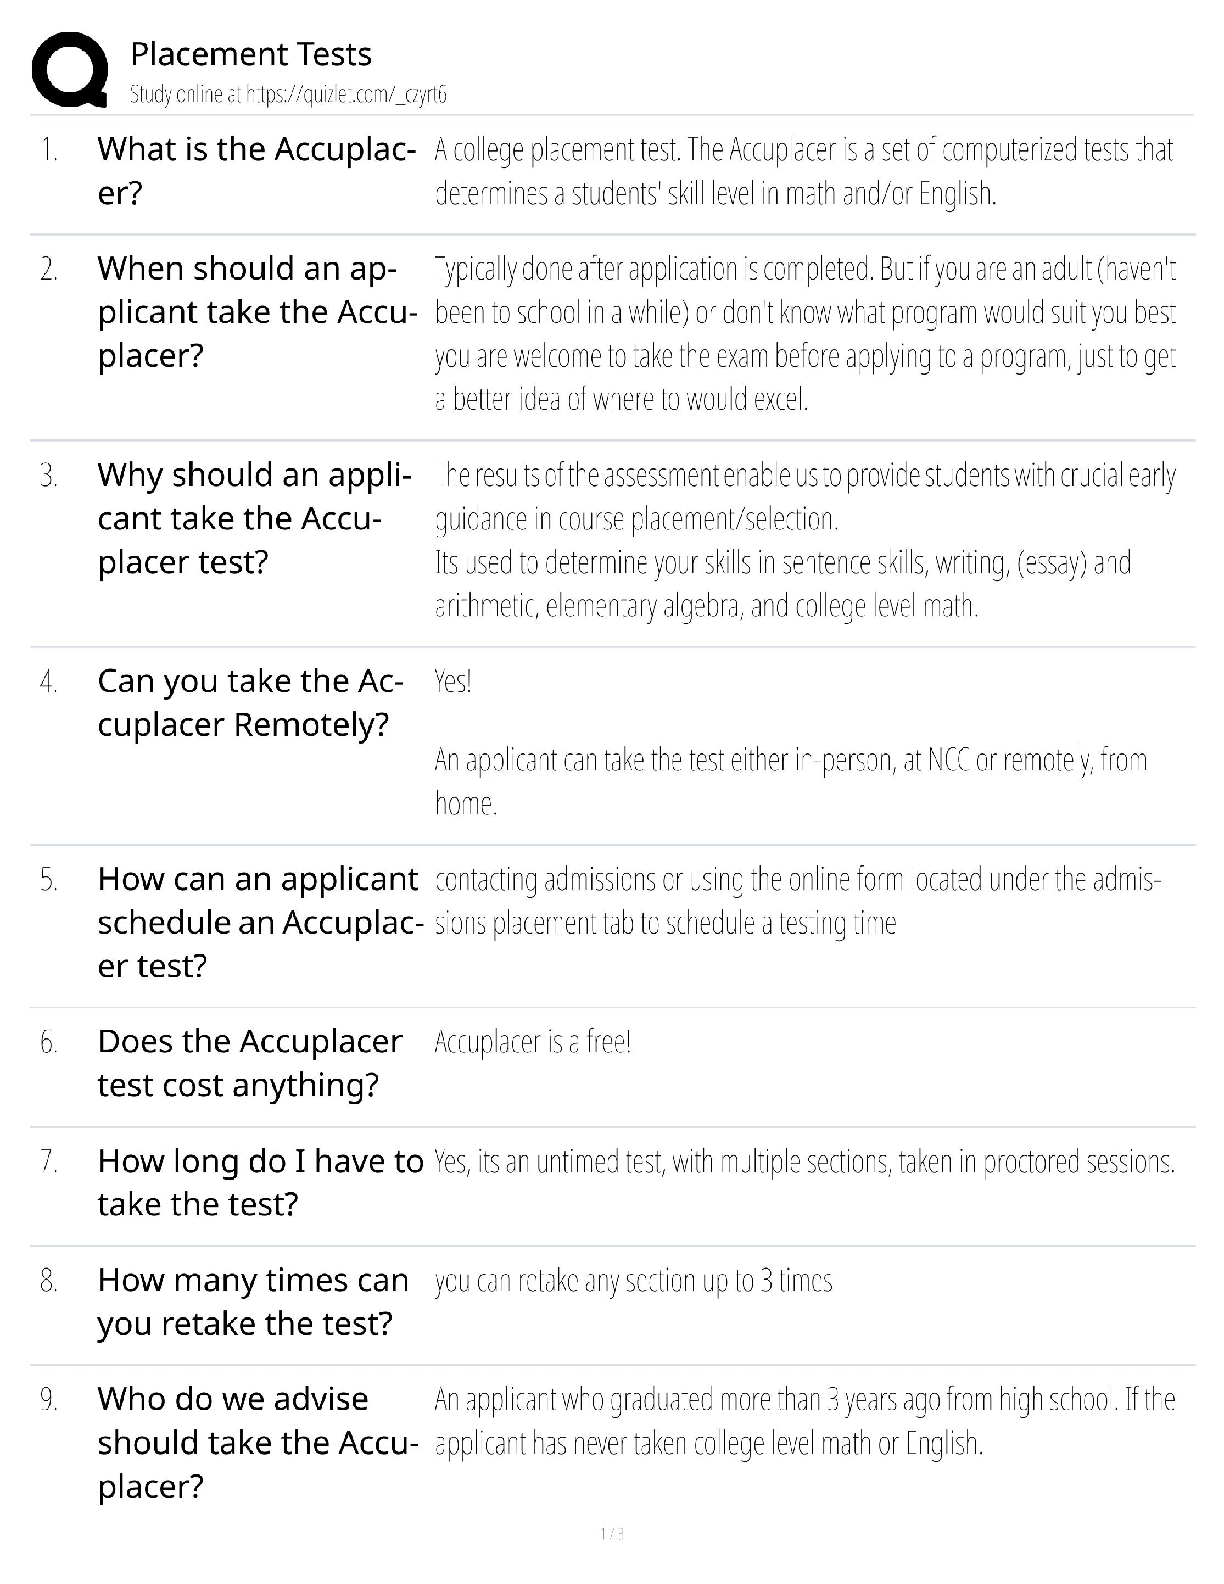1224x1584 pixels.
Task: Select question about scheduling an Accuplacer test
Action: [x=257, y=922]
